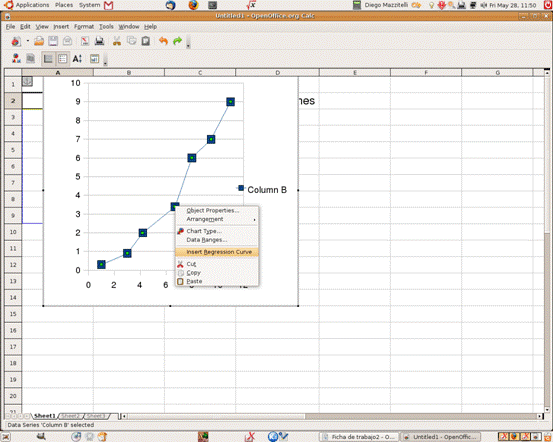Select Copy in context menu
Viewport: 553px width, 442px height.
tap(217, 273)
